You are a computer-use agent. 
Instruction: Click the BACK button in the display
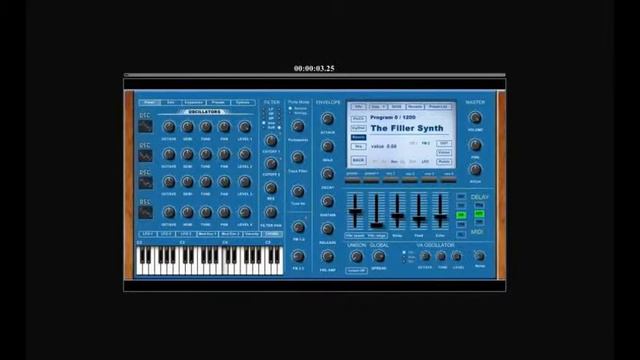[358, 160]
